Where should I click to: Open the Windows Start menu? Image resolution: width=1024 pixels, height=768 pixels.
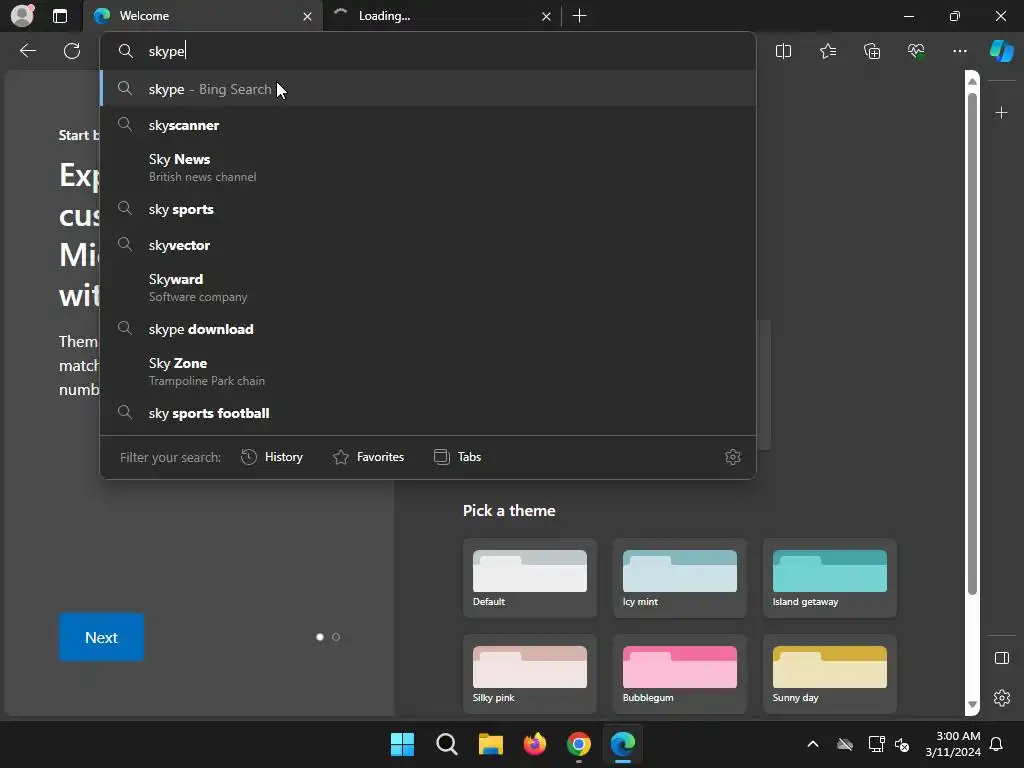click(402, 744)
